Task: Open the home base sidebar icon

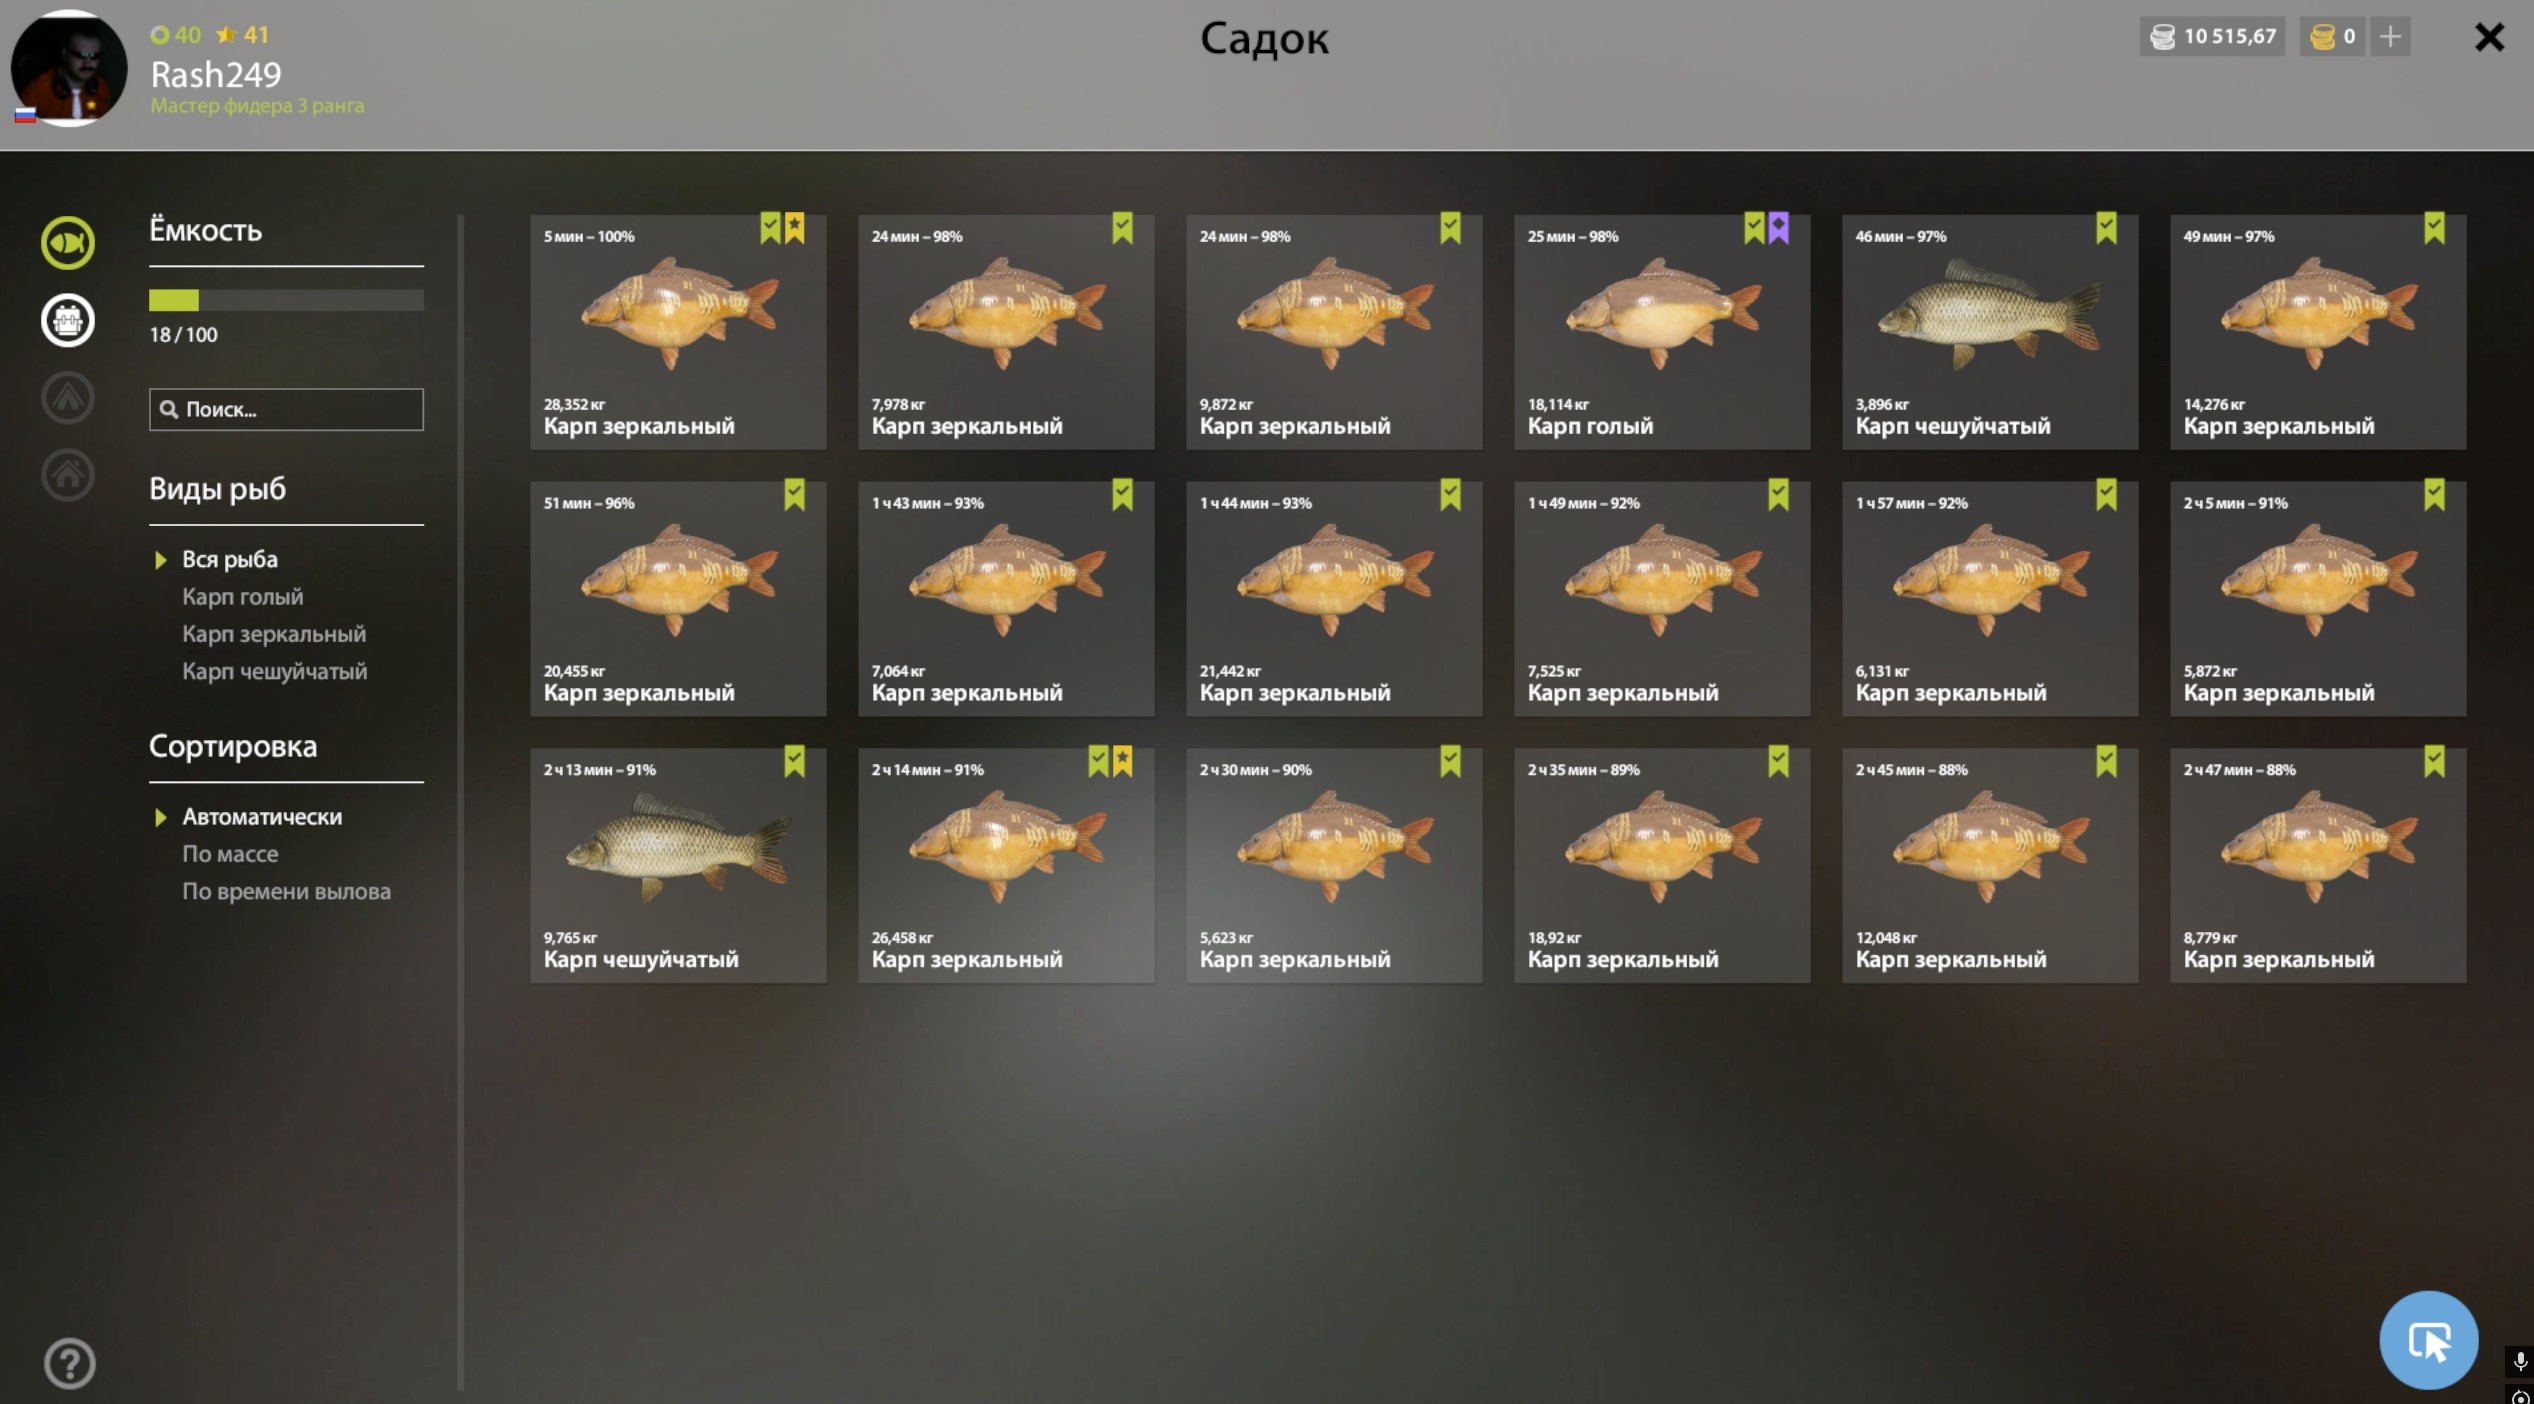Action: 68,474
